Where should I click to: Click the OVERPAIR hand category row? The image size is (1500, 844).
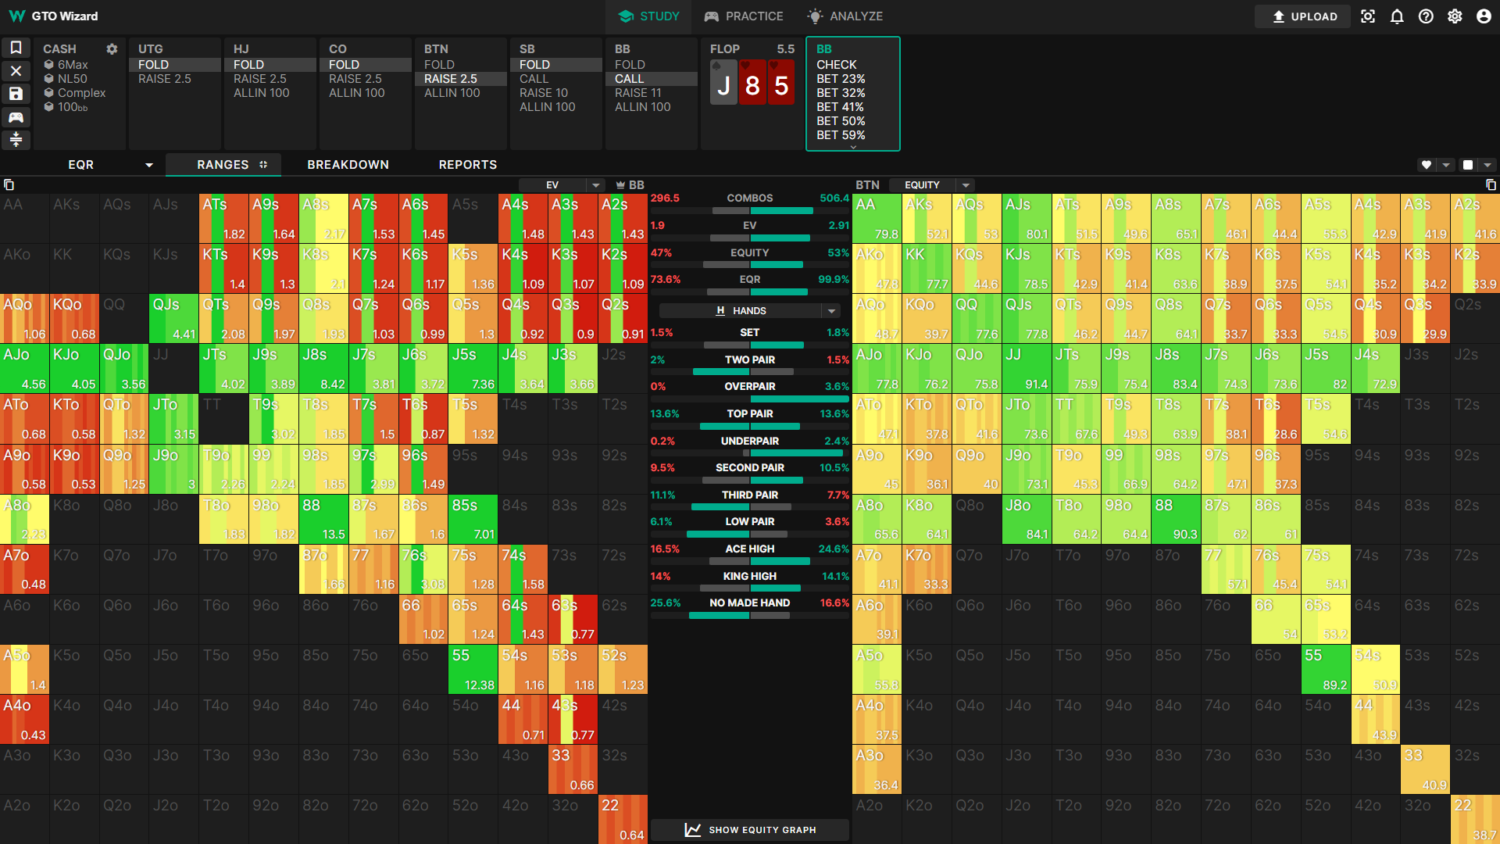pos(750,391)
